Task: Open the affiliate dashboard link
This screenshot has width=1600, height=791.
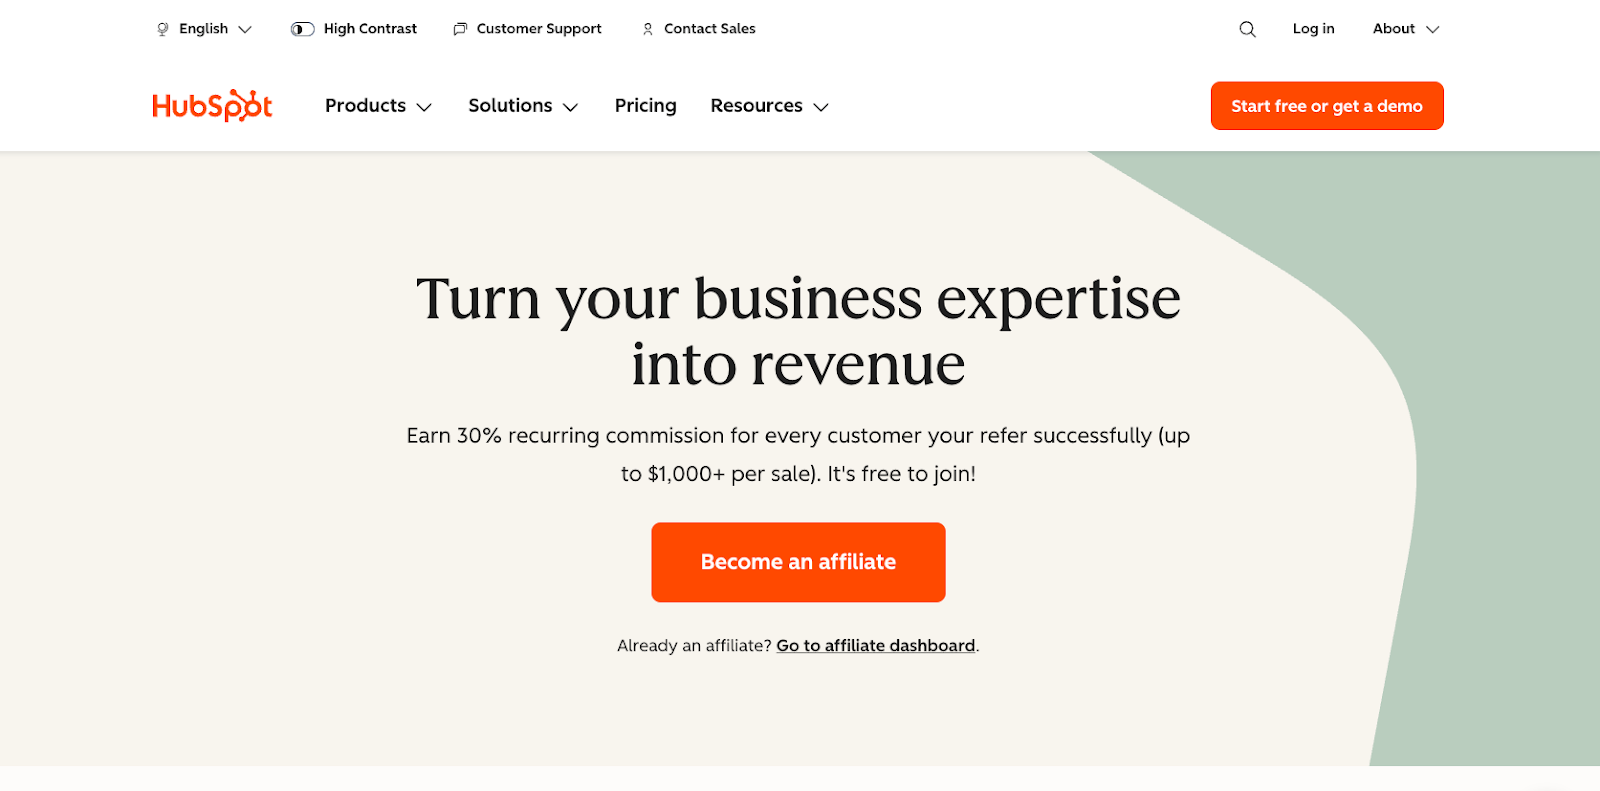Action: [875, 645]
